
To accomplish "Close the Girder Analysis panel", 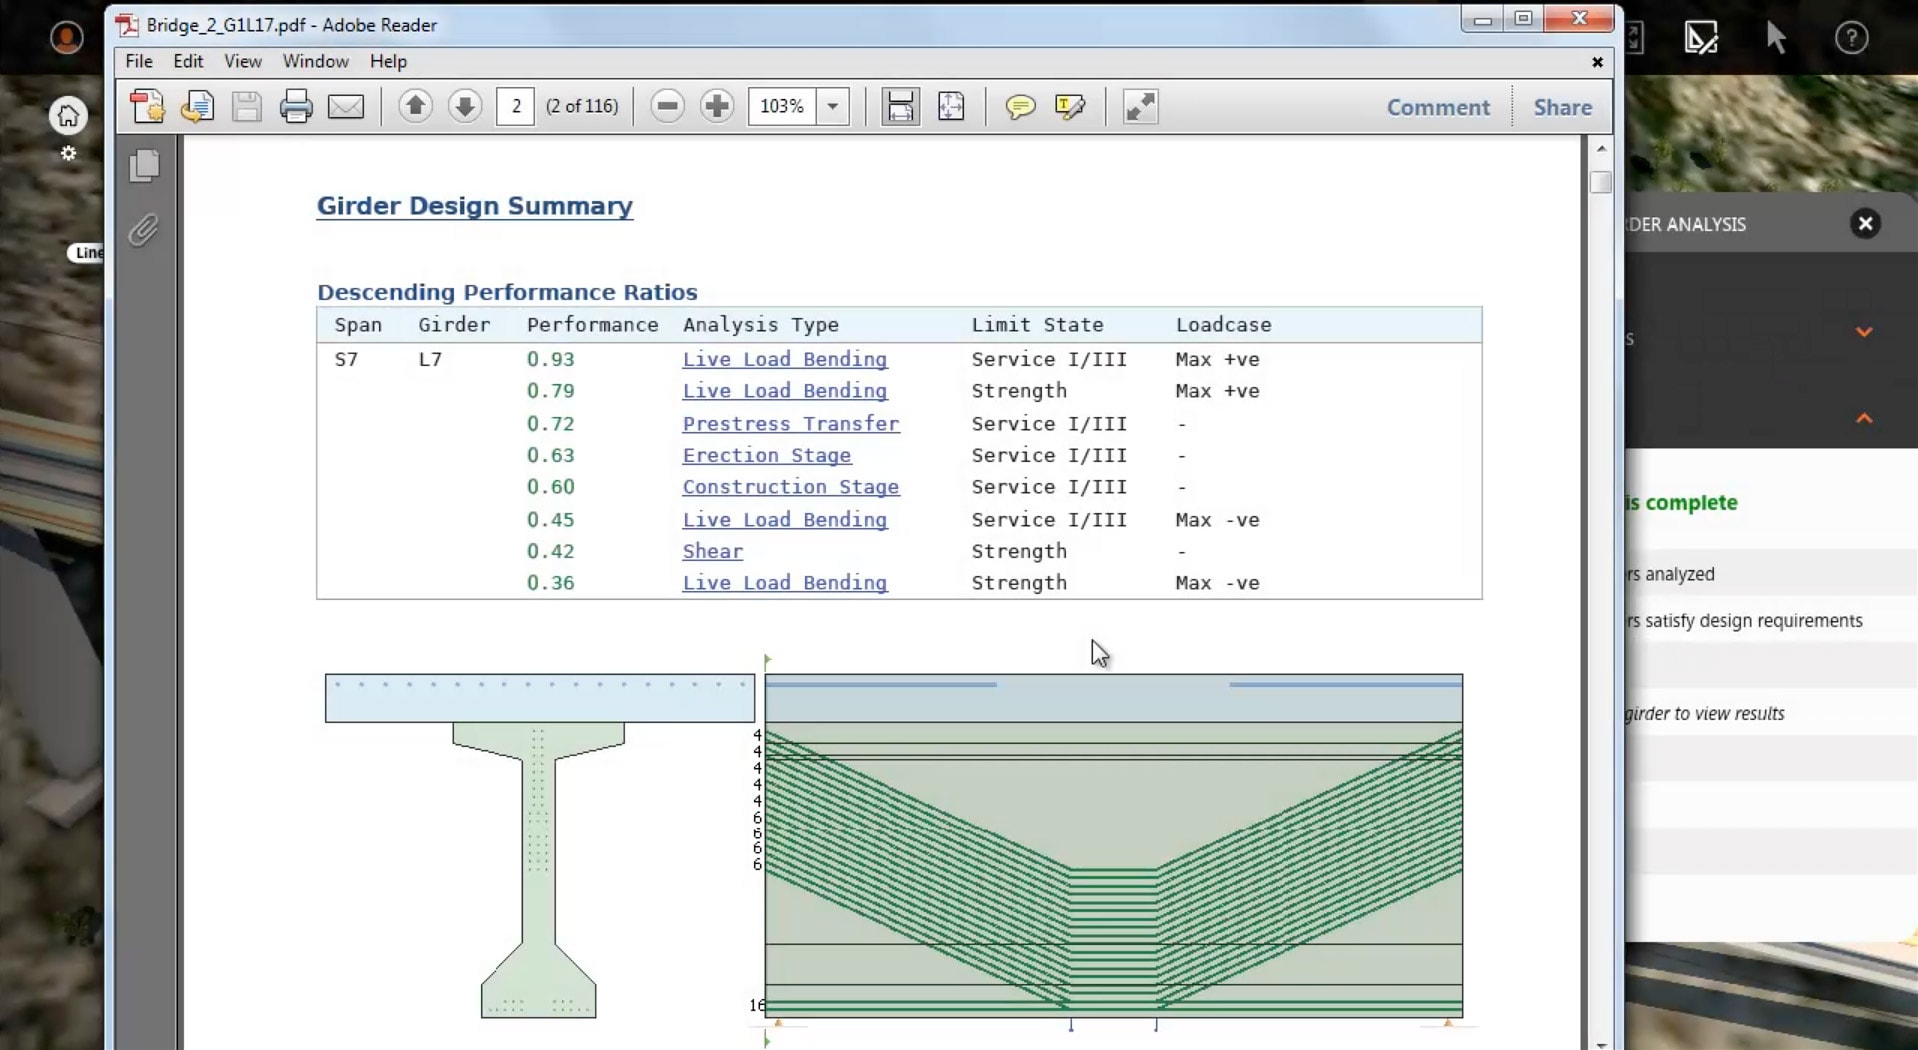I will 1864,224.
